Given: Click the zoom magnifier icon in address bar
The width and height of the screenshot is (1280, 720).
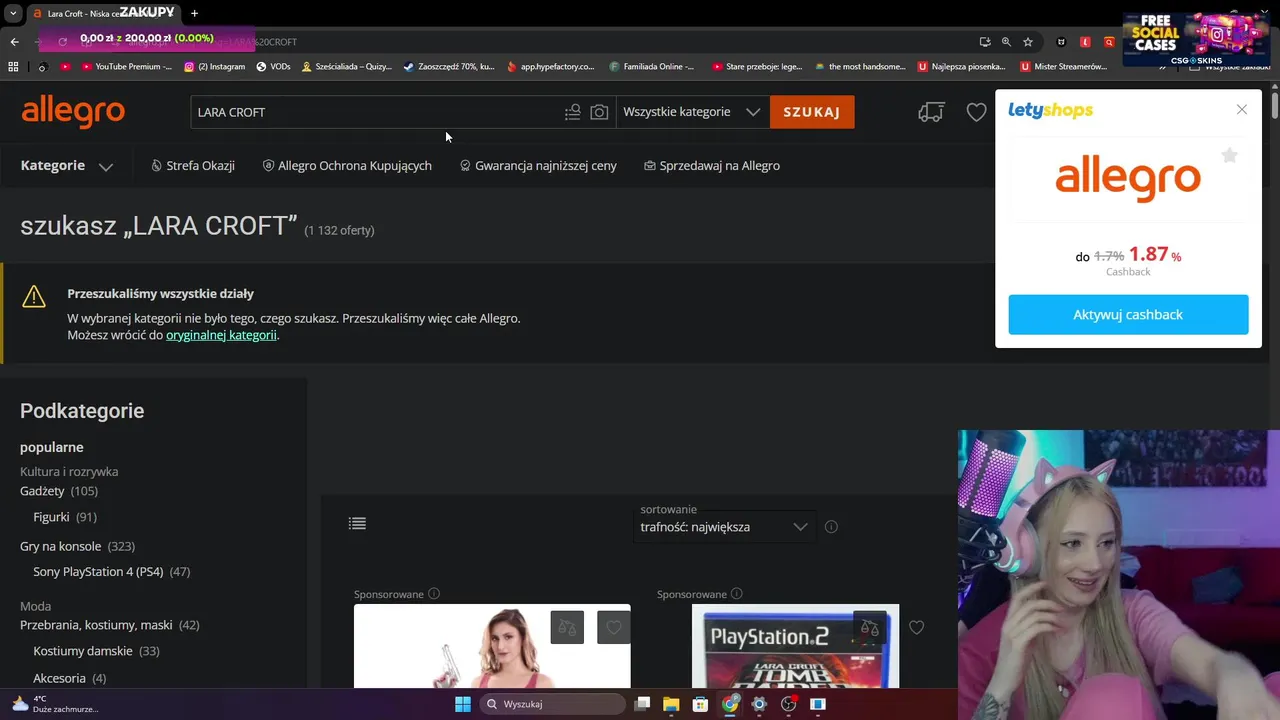Looking at the screenshot, I should (1006, 41).
